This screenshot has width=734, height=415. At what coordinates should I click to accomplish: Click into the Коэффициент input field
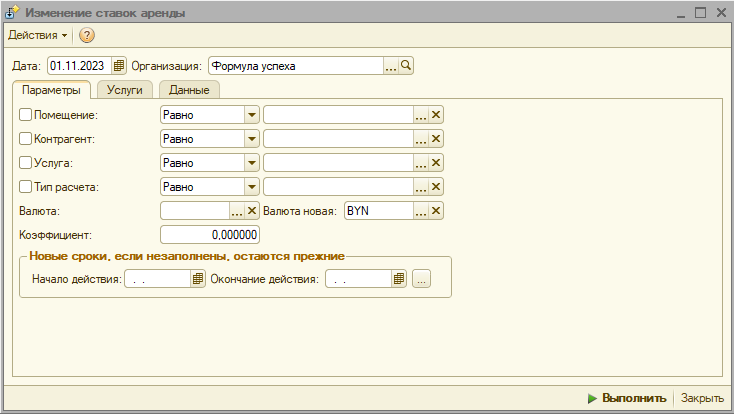(x=210, y=235)
